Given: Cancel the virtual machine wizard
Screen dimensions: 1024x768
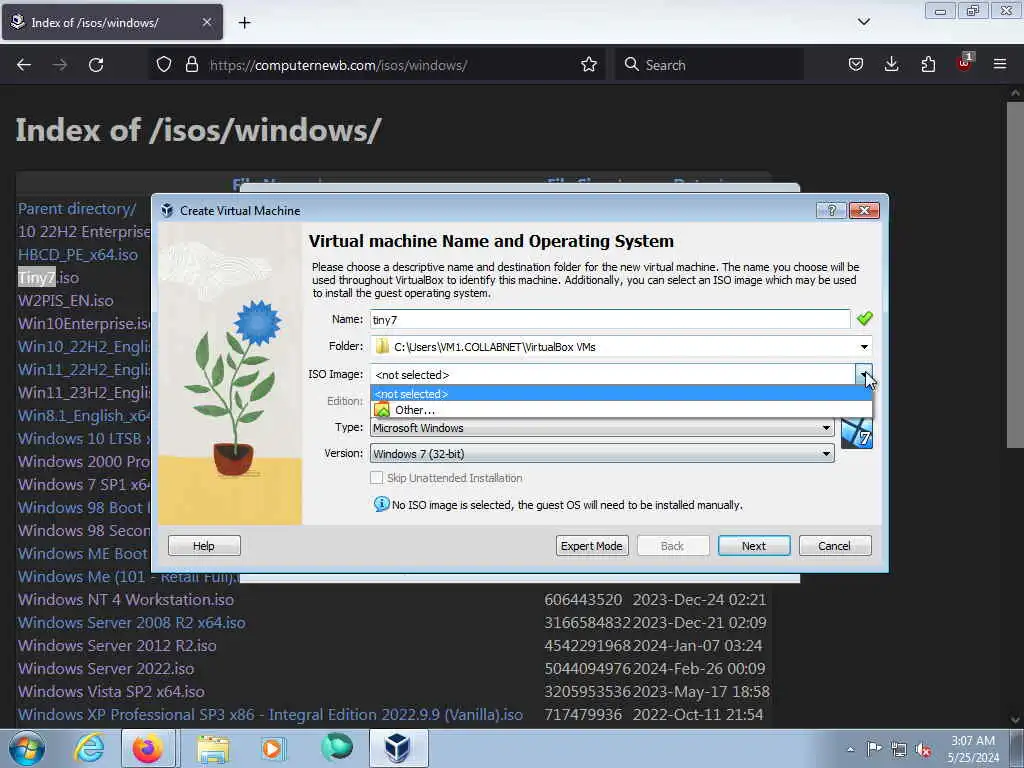Looking at the screenshot, I should tap(835, 546).
